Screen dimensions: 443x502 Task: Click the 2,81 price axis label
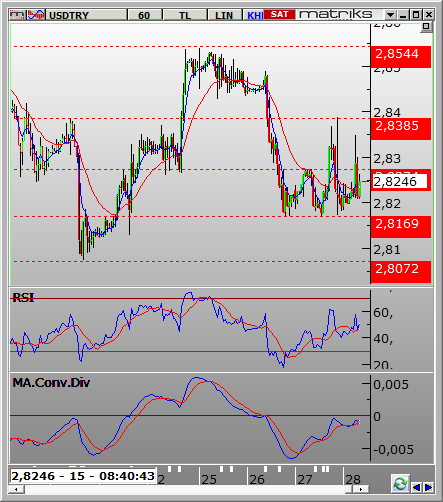pos(387,250)
